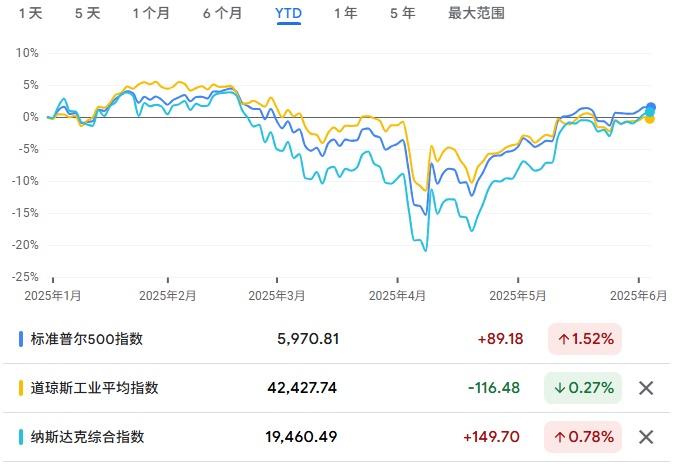The height and width of the screenshot is (468, 684).
Task: Remove 纳斯达克综合指数 with its X icon
Action: coord(646,437)
